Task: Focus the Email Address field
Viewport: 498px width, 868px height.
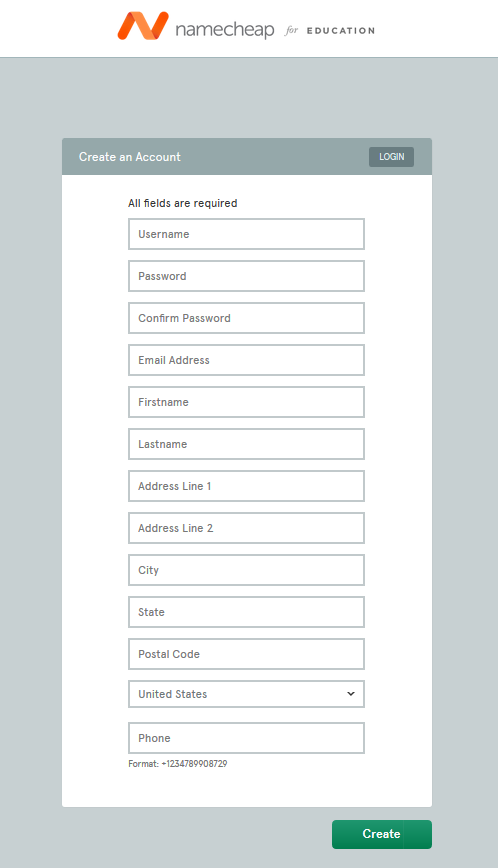Action: 246,360
